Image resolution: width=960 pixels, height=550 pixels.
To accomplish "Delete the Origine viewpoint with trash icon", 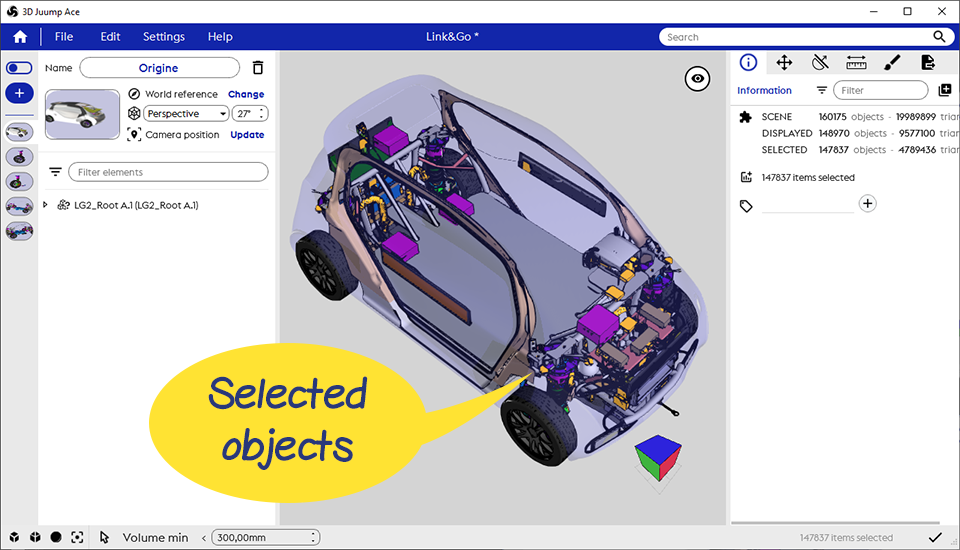I will tap(258, 68).
